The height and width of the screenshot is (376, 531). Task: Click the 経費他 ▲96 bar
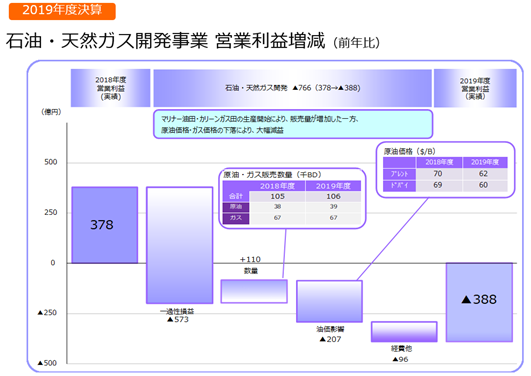(x=404, y=332)
